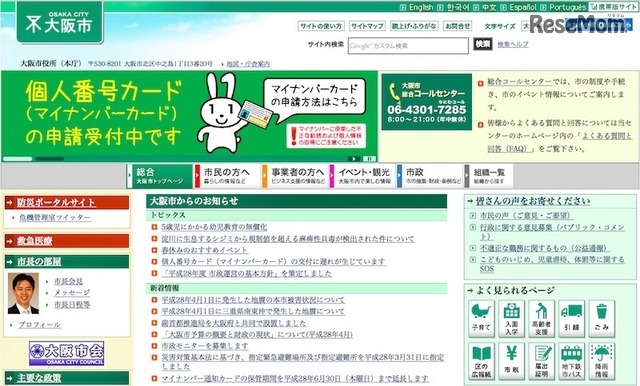This screenshot has width=640, height=386.
Task: Open the 大阪市予算の概要と財政の現状 link
Action: pyautogui.click(x=257, y=335)
